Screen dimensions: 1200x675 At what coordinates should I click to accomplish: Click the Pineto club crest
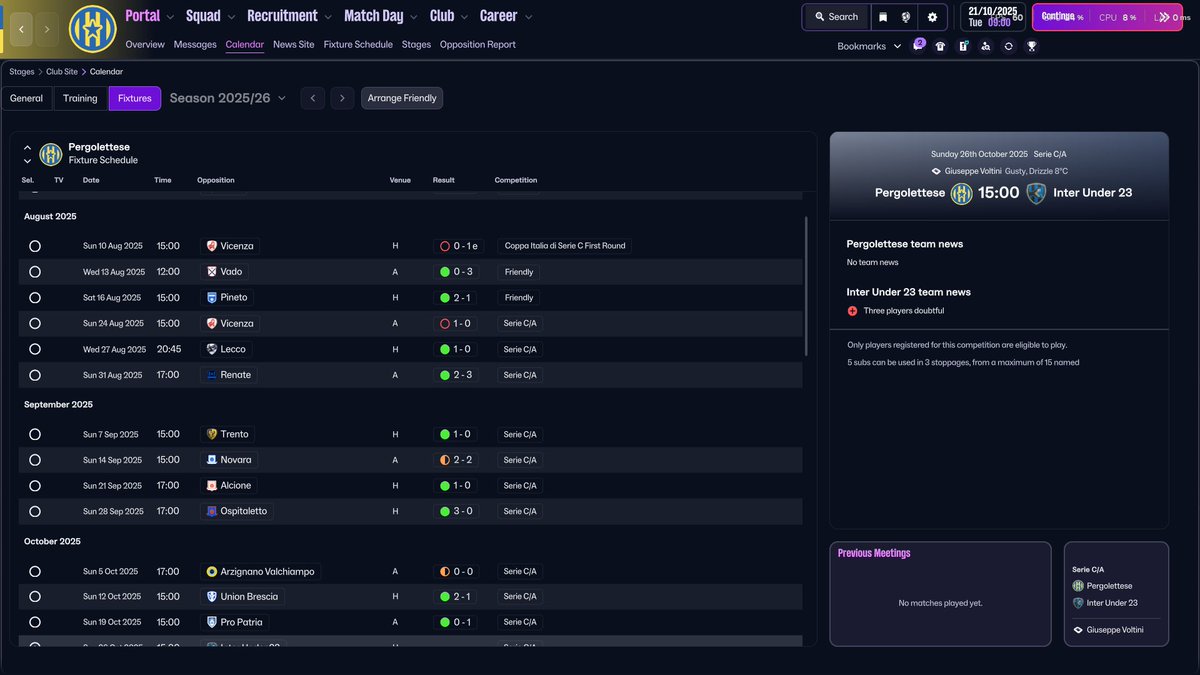[212, 298]
